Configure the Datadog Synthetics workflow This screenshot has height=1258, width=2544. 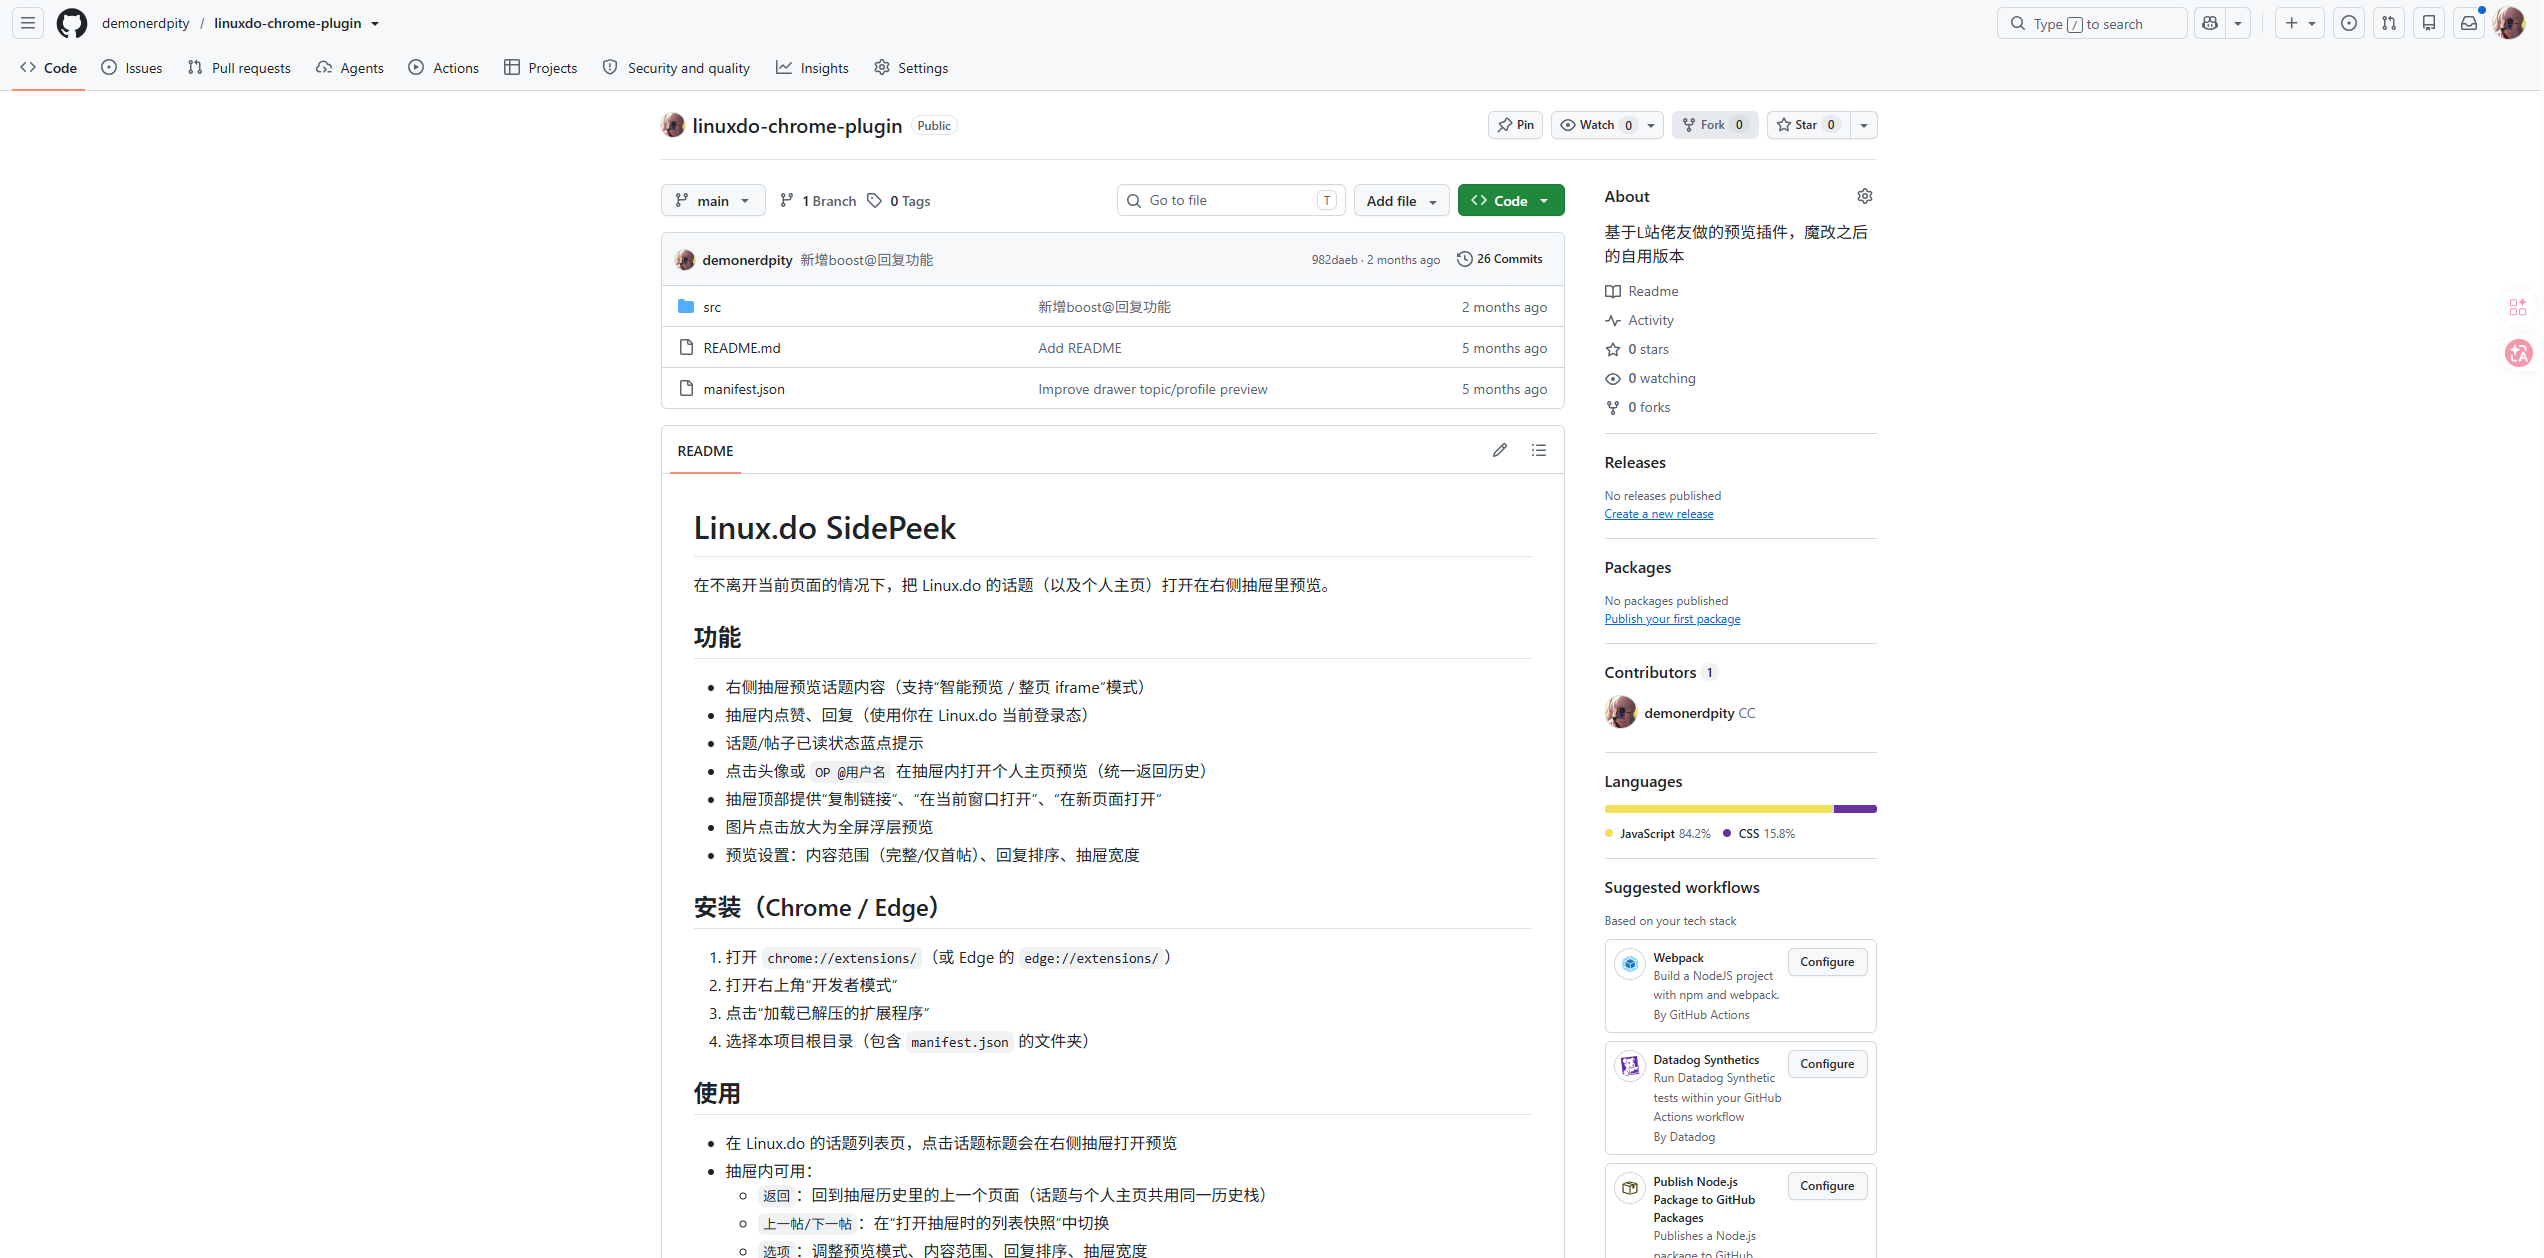point(1827,1064)
